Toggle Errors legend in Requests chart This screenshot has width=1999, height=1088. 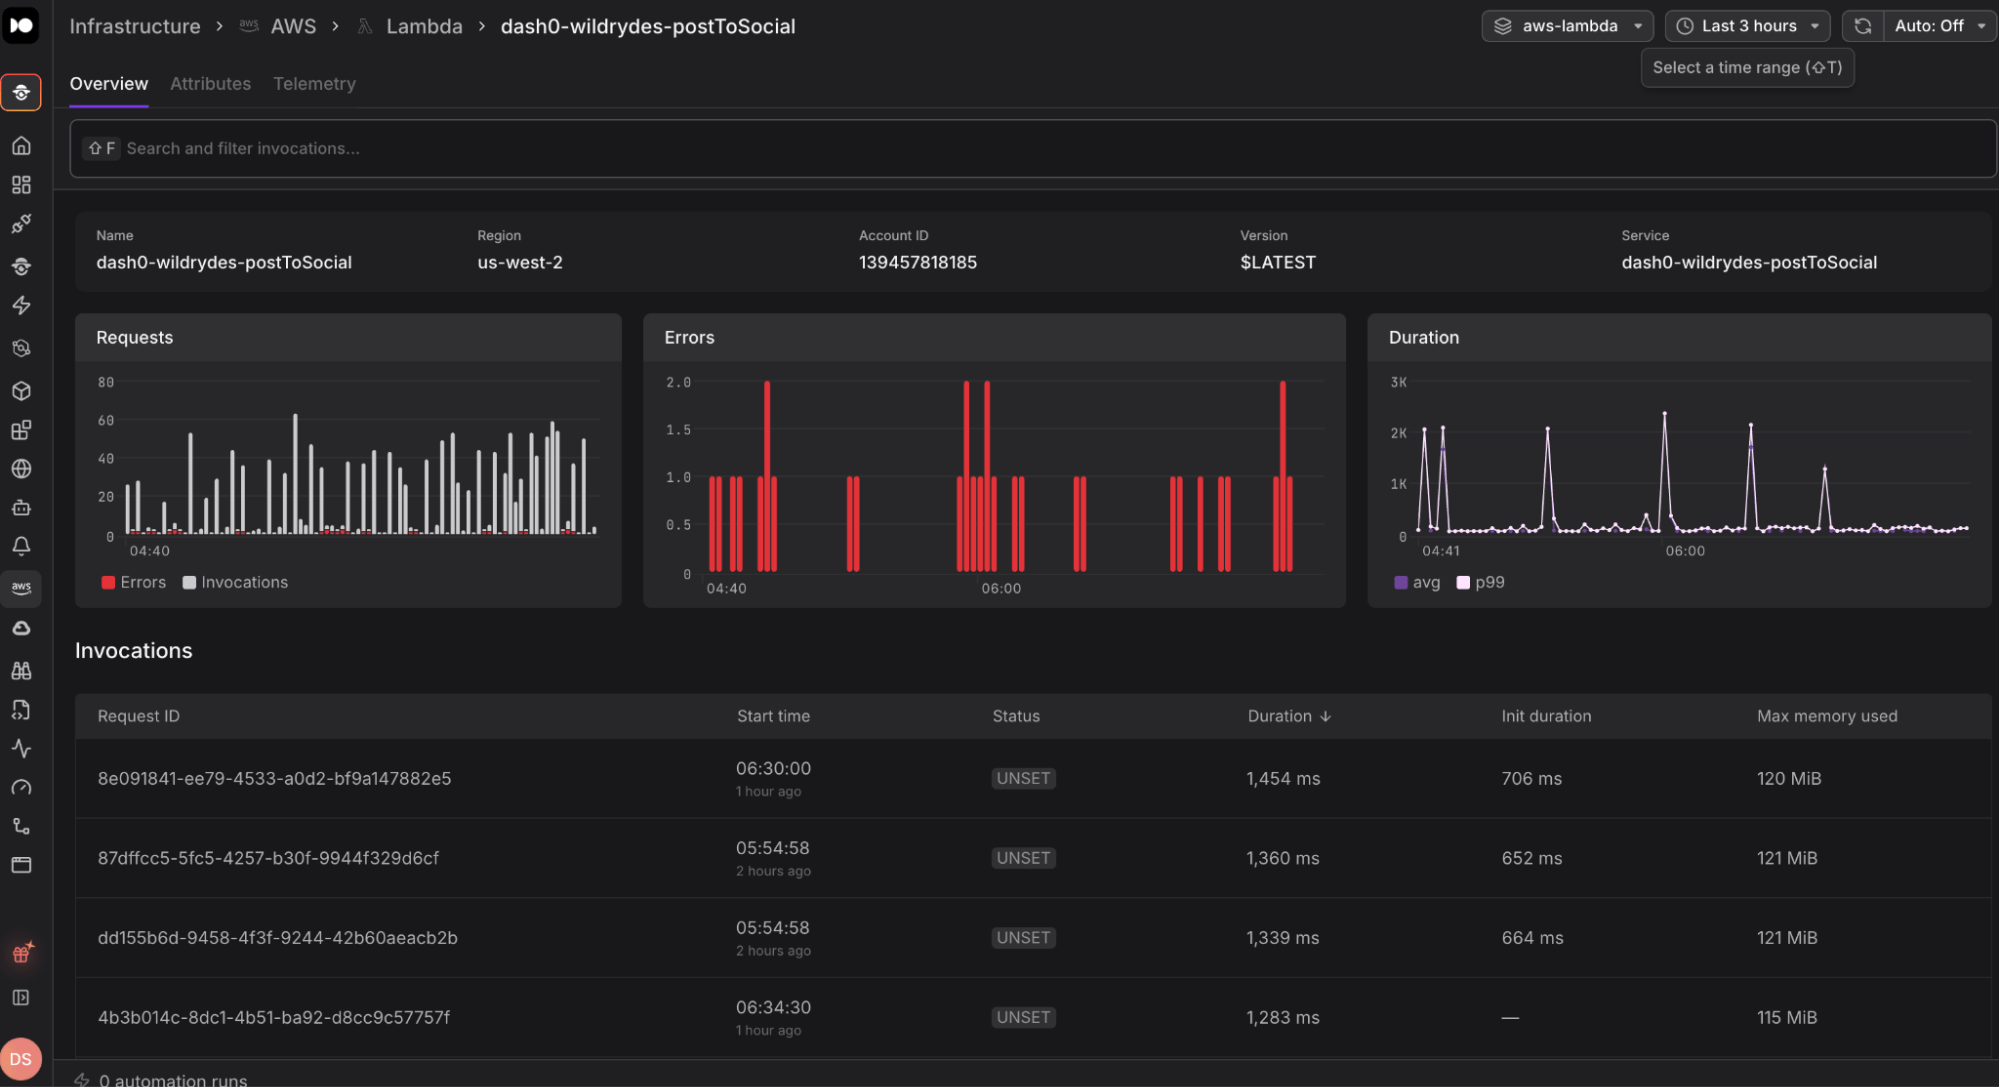(134, 583)
